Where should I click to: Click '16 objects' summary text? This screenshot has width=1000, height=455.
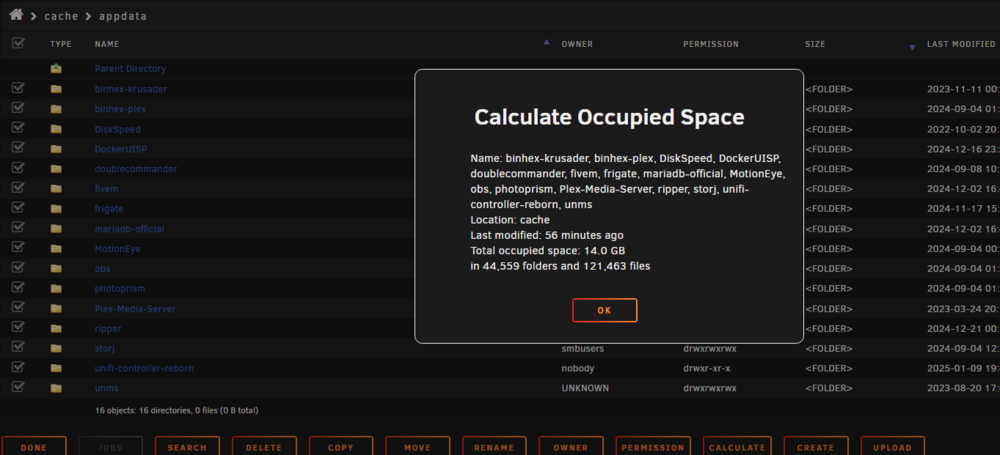point(176,410)
